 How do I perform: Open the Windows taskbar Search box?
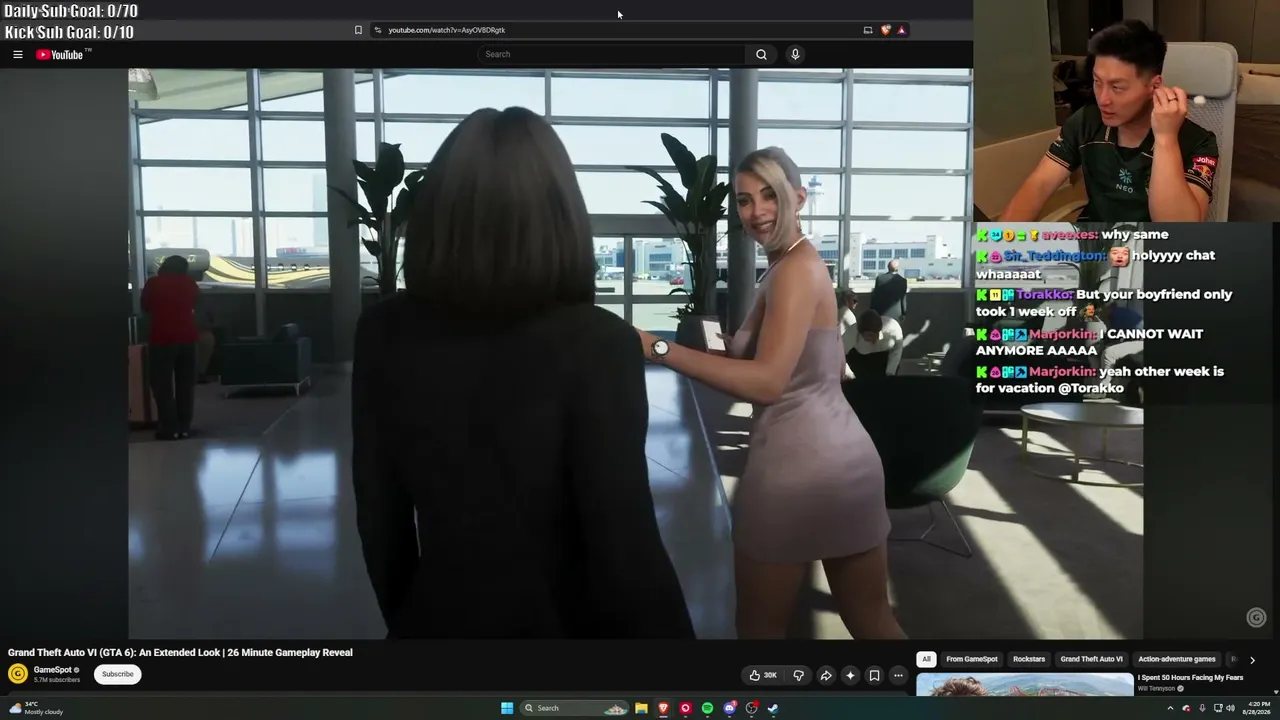(575, 708)
